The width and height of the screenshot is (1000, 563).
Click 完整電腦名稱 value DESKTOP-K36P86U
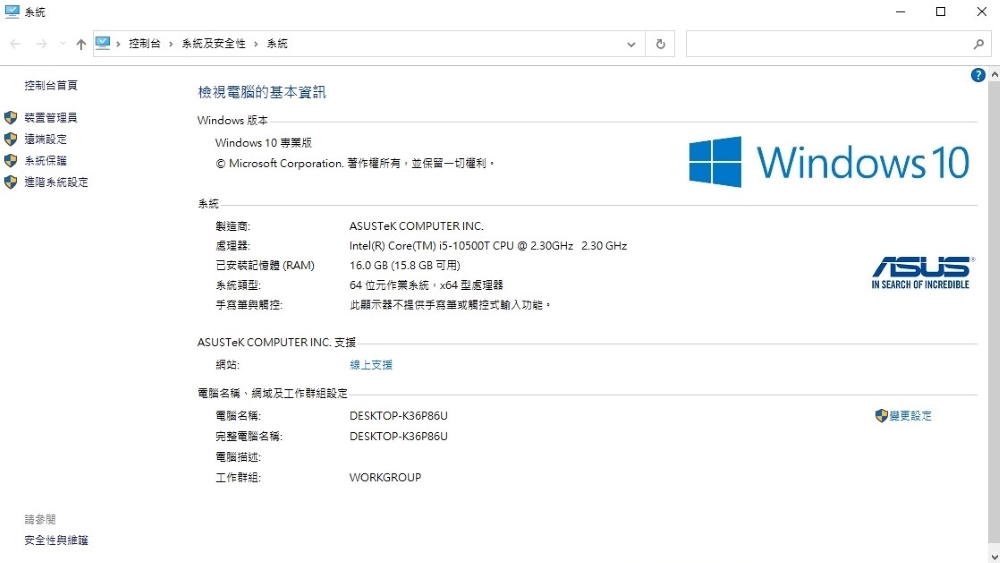399,436
